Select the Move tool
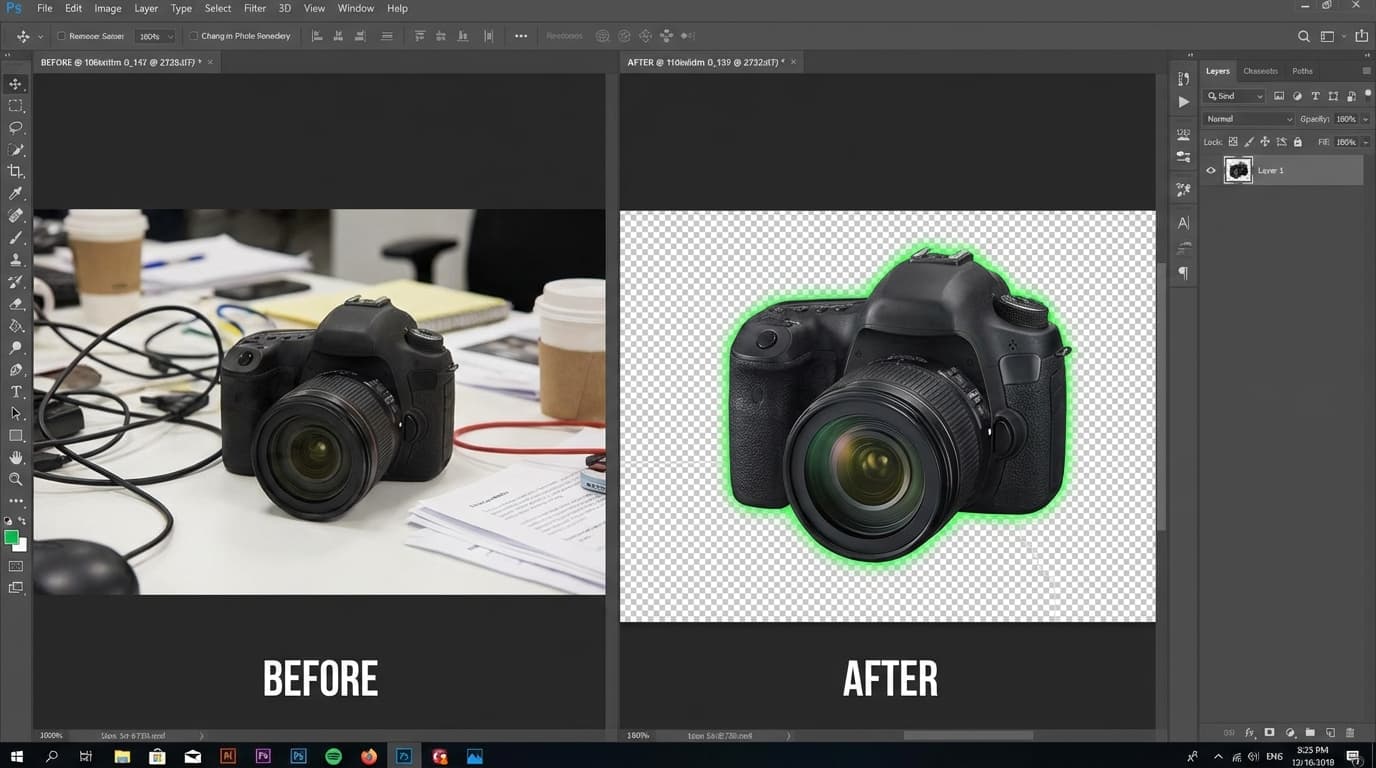1376x768 pixels. [15, 84]
